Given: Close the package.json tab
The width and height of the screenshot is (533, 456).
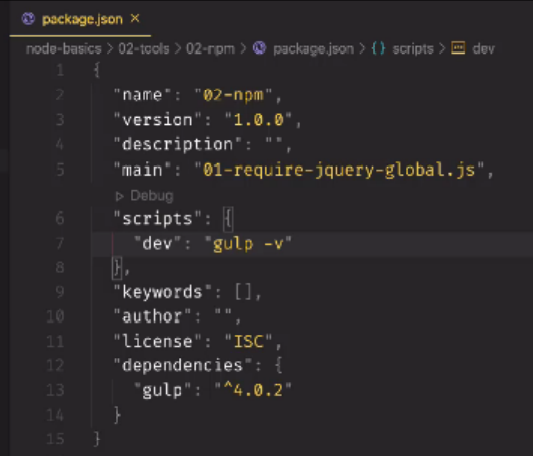Looking at the screenshot, I should [x=135, y=18].
